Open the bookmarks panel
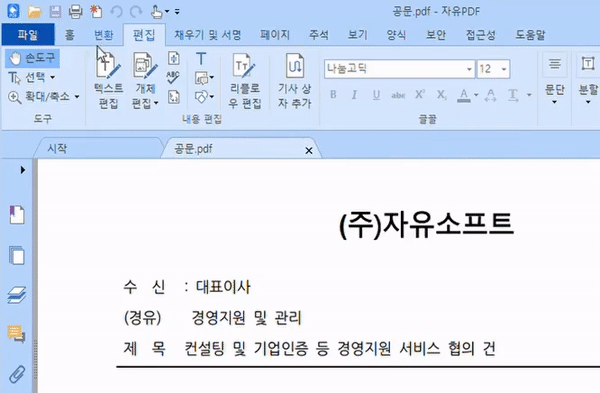The height and width of the screenshot is (393, 600). pyautogui.click(x=17, y=214)
